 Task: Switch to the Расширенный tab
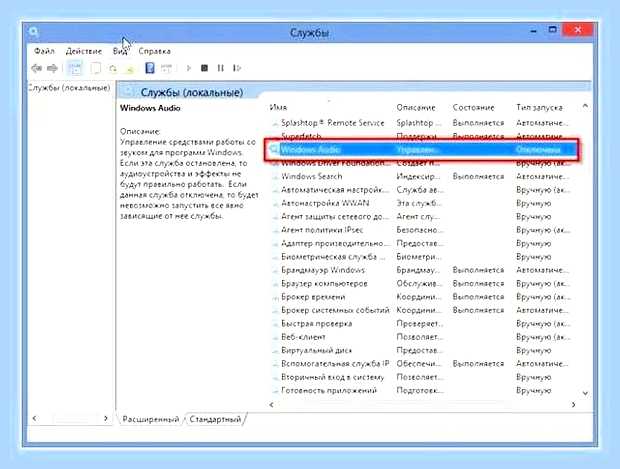pos(151,419)
